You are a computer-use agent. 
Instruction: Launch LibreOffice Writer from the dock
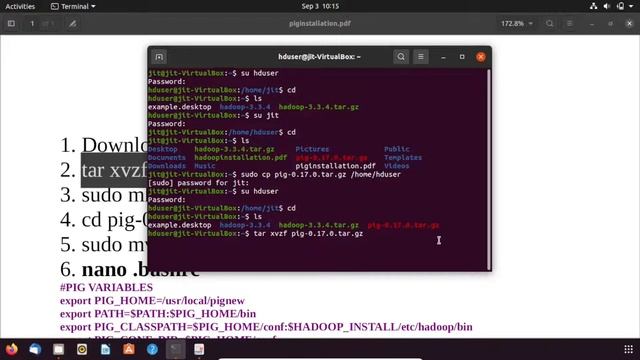105,349
